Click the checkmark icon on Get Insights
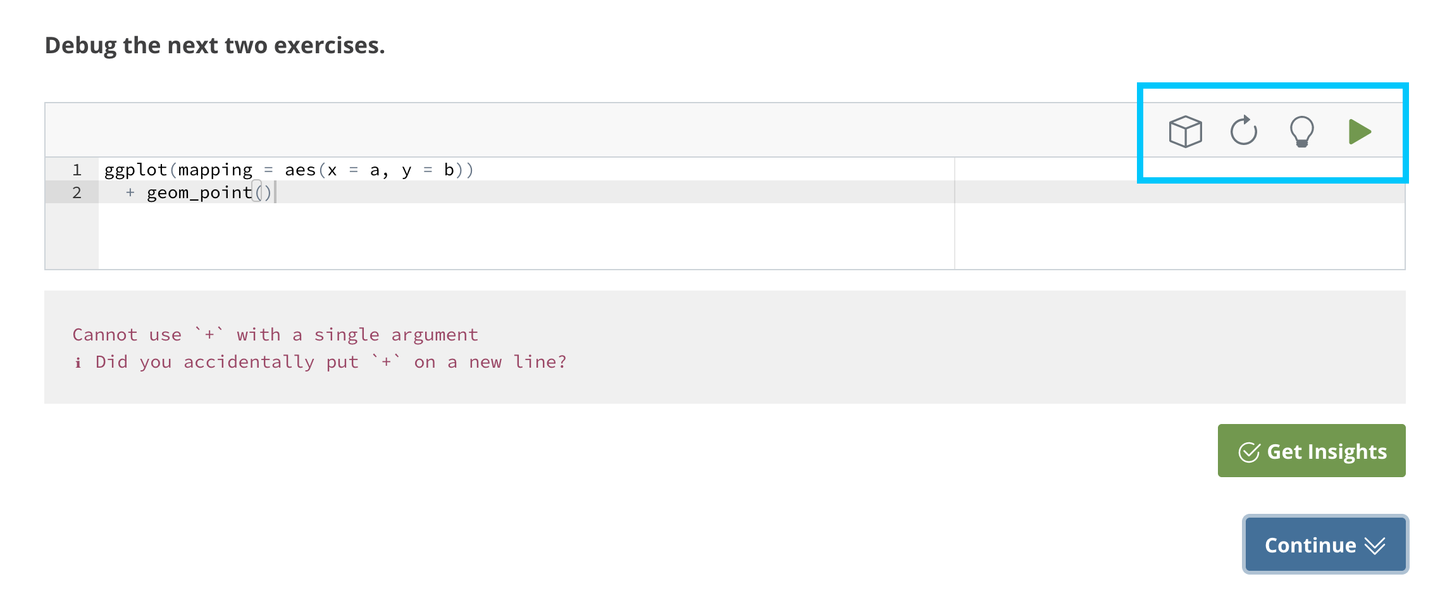The width and height of the screenshot is (1440, 600). (1248, 452)
